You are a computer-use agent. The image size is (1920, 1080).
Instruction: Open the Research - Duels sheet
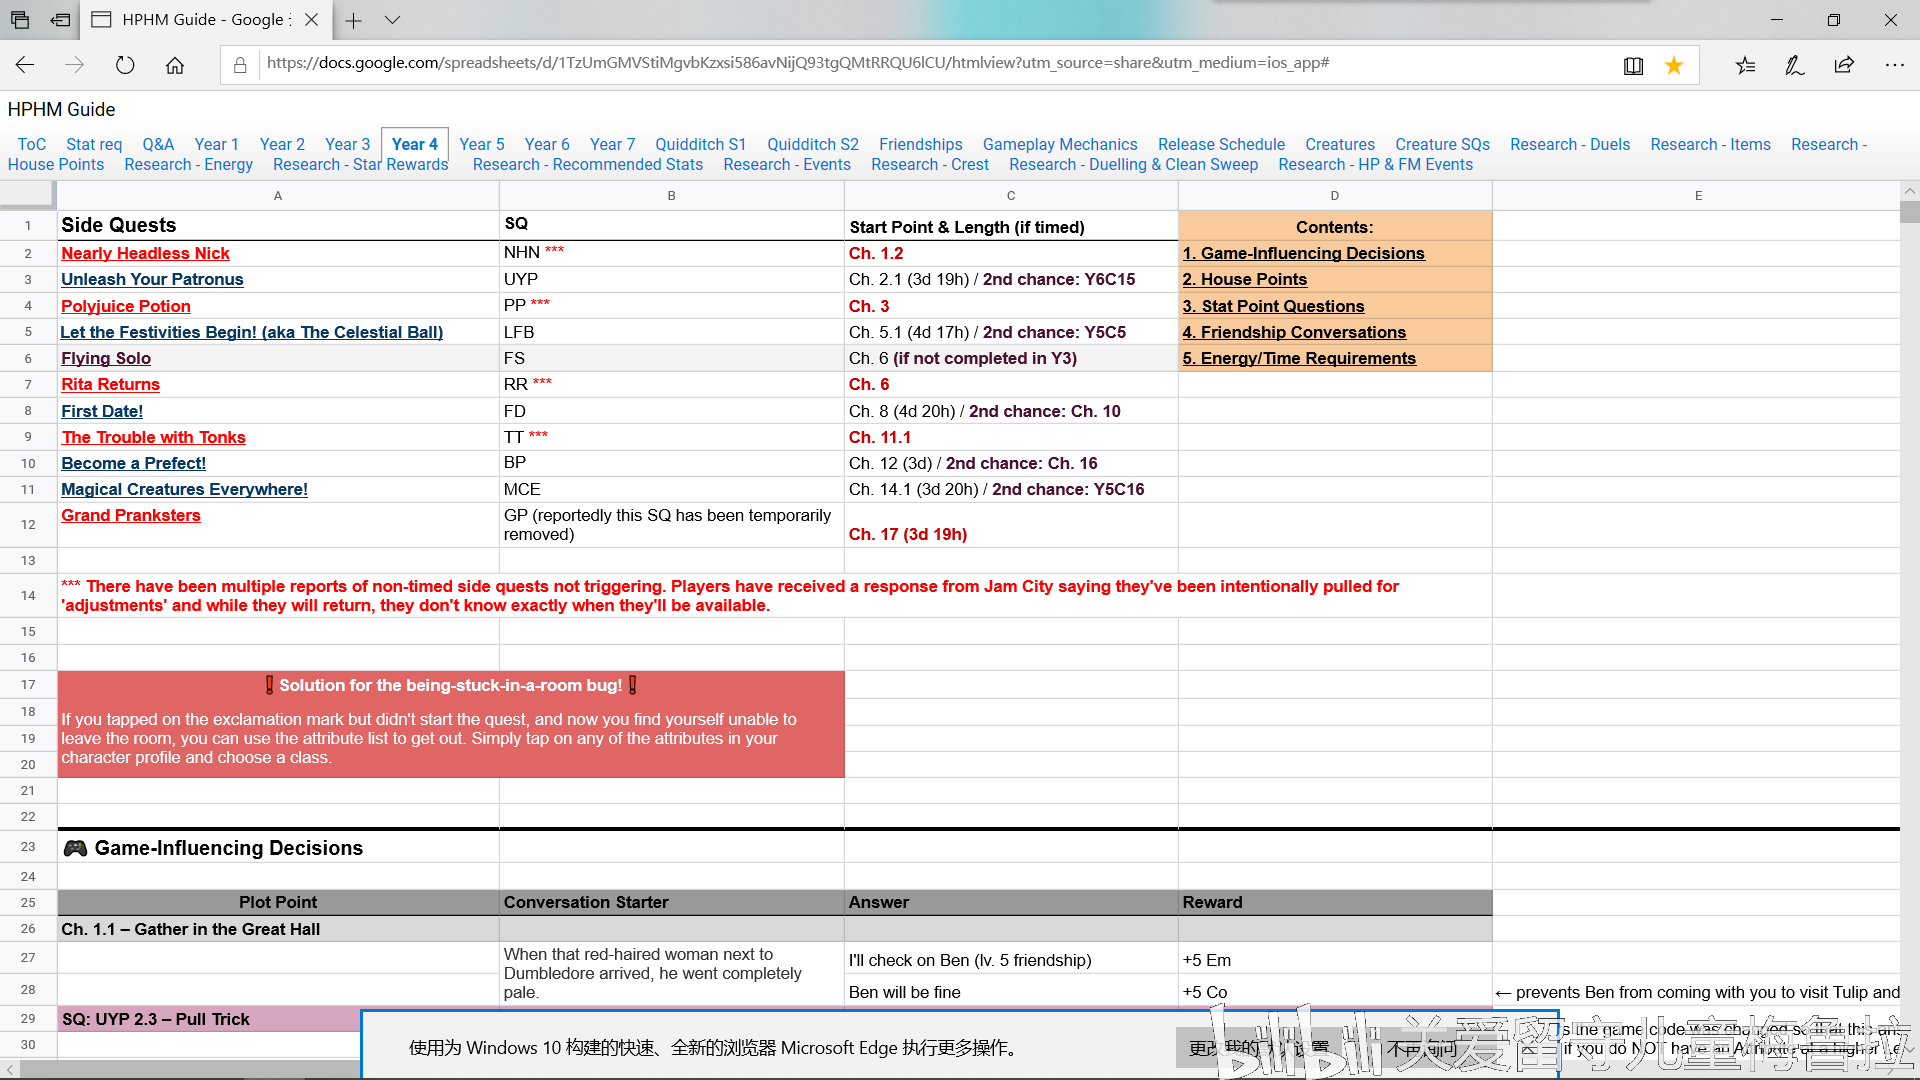pyautogui.click(x=1570, y=144)
